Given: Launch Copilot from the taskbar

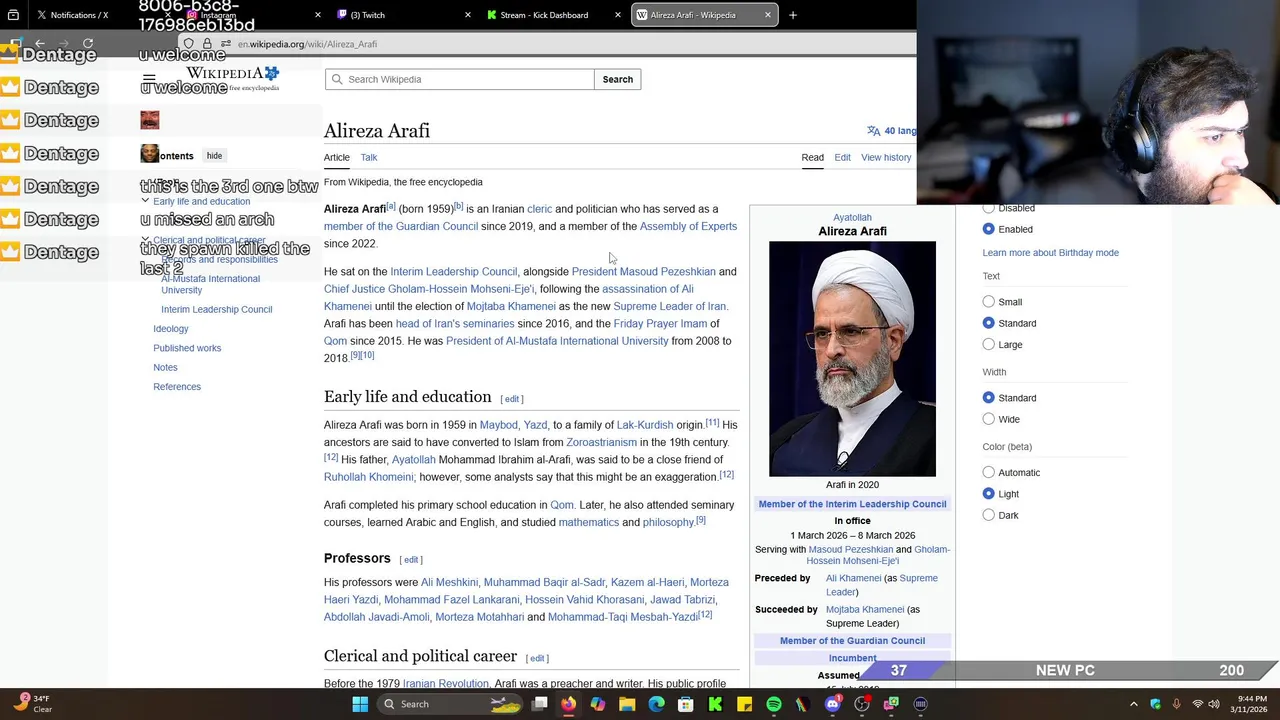Looking at the screenshot, I should coord(597,704).
